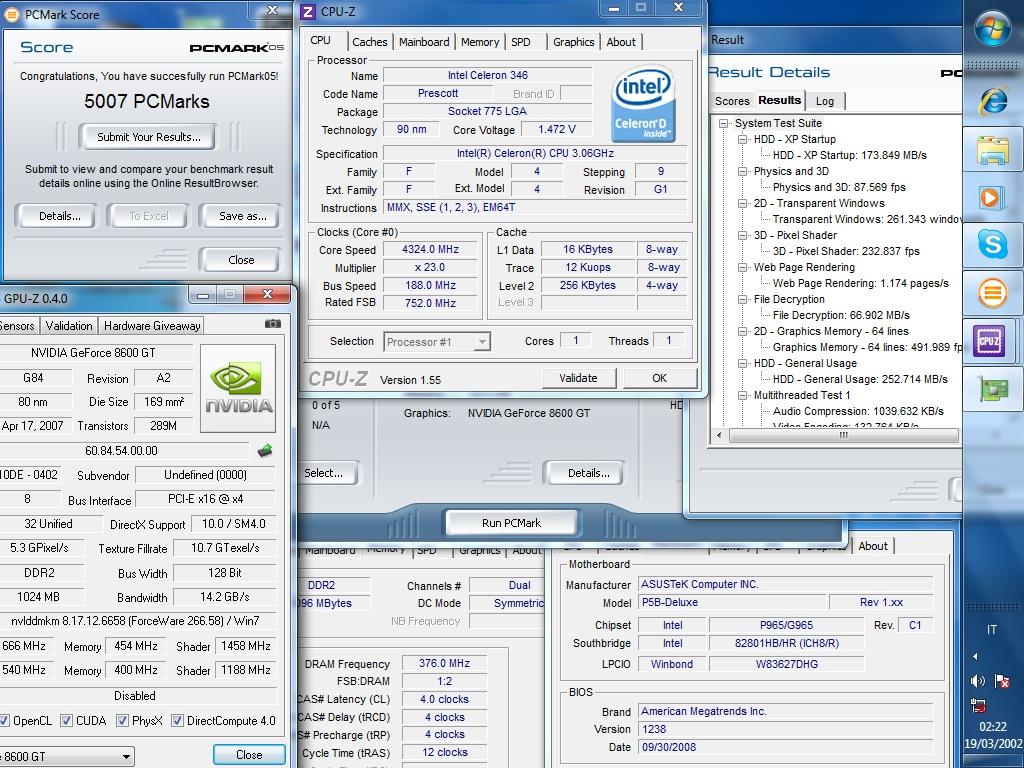The width and height of the screenshot is (1024, 768).
Task: Click the IT language indicator
Action: pyautogui.click(x=991, y=630)
